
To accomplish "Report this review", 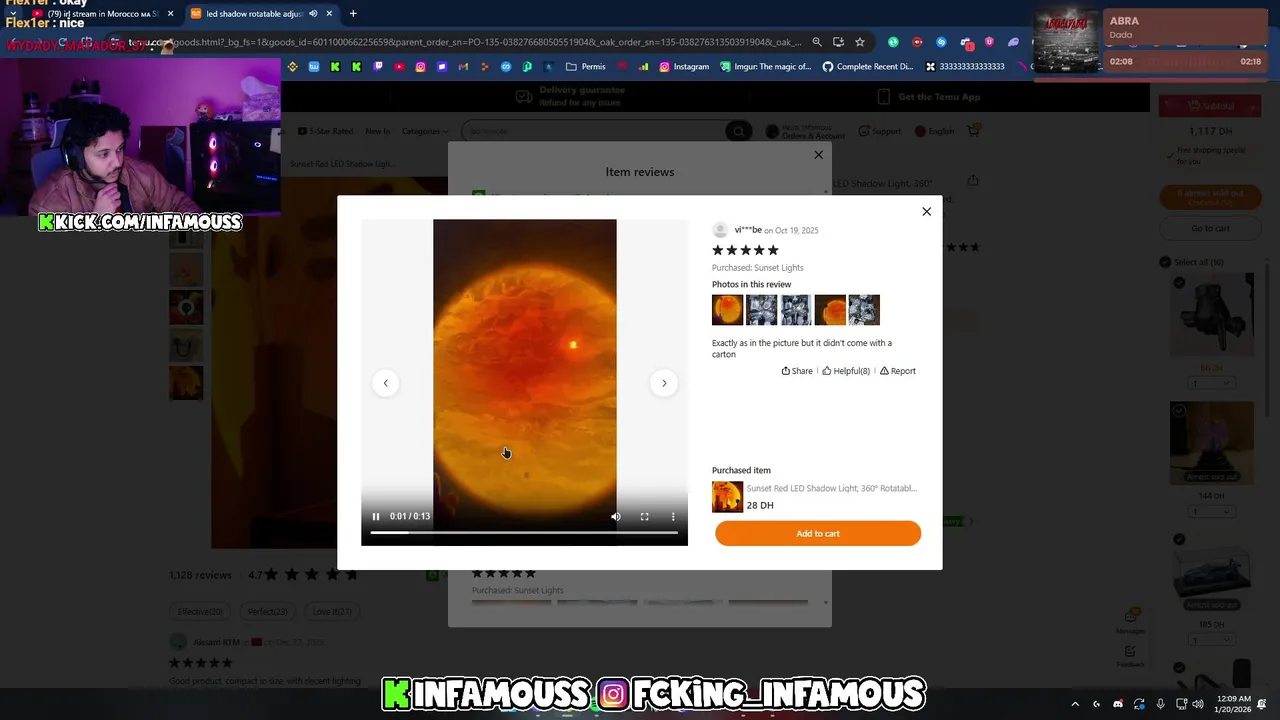I will [898, 371].
